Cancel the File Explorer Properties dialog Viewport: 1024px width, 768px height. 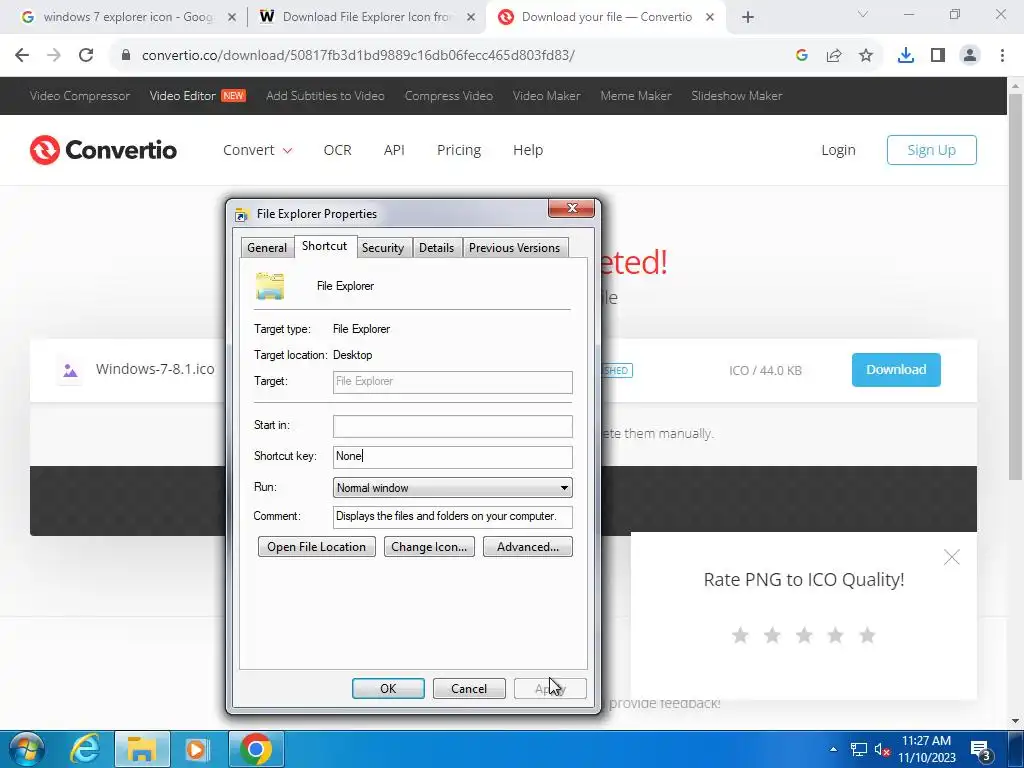[x=469, y=688]
